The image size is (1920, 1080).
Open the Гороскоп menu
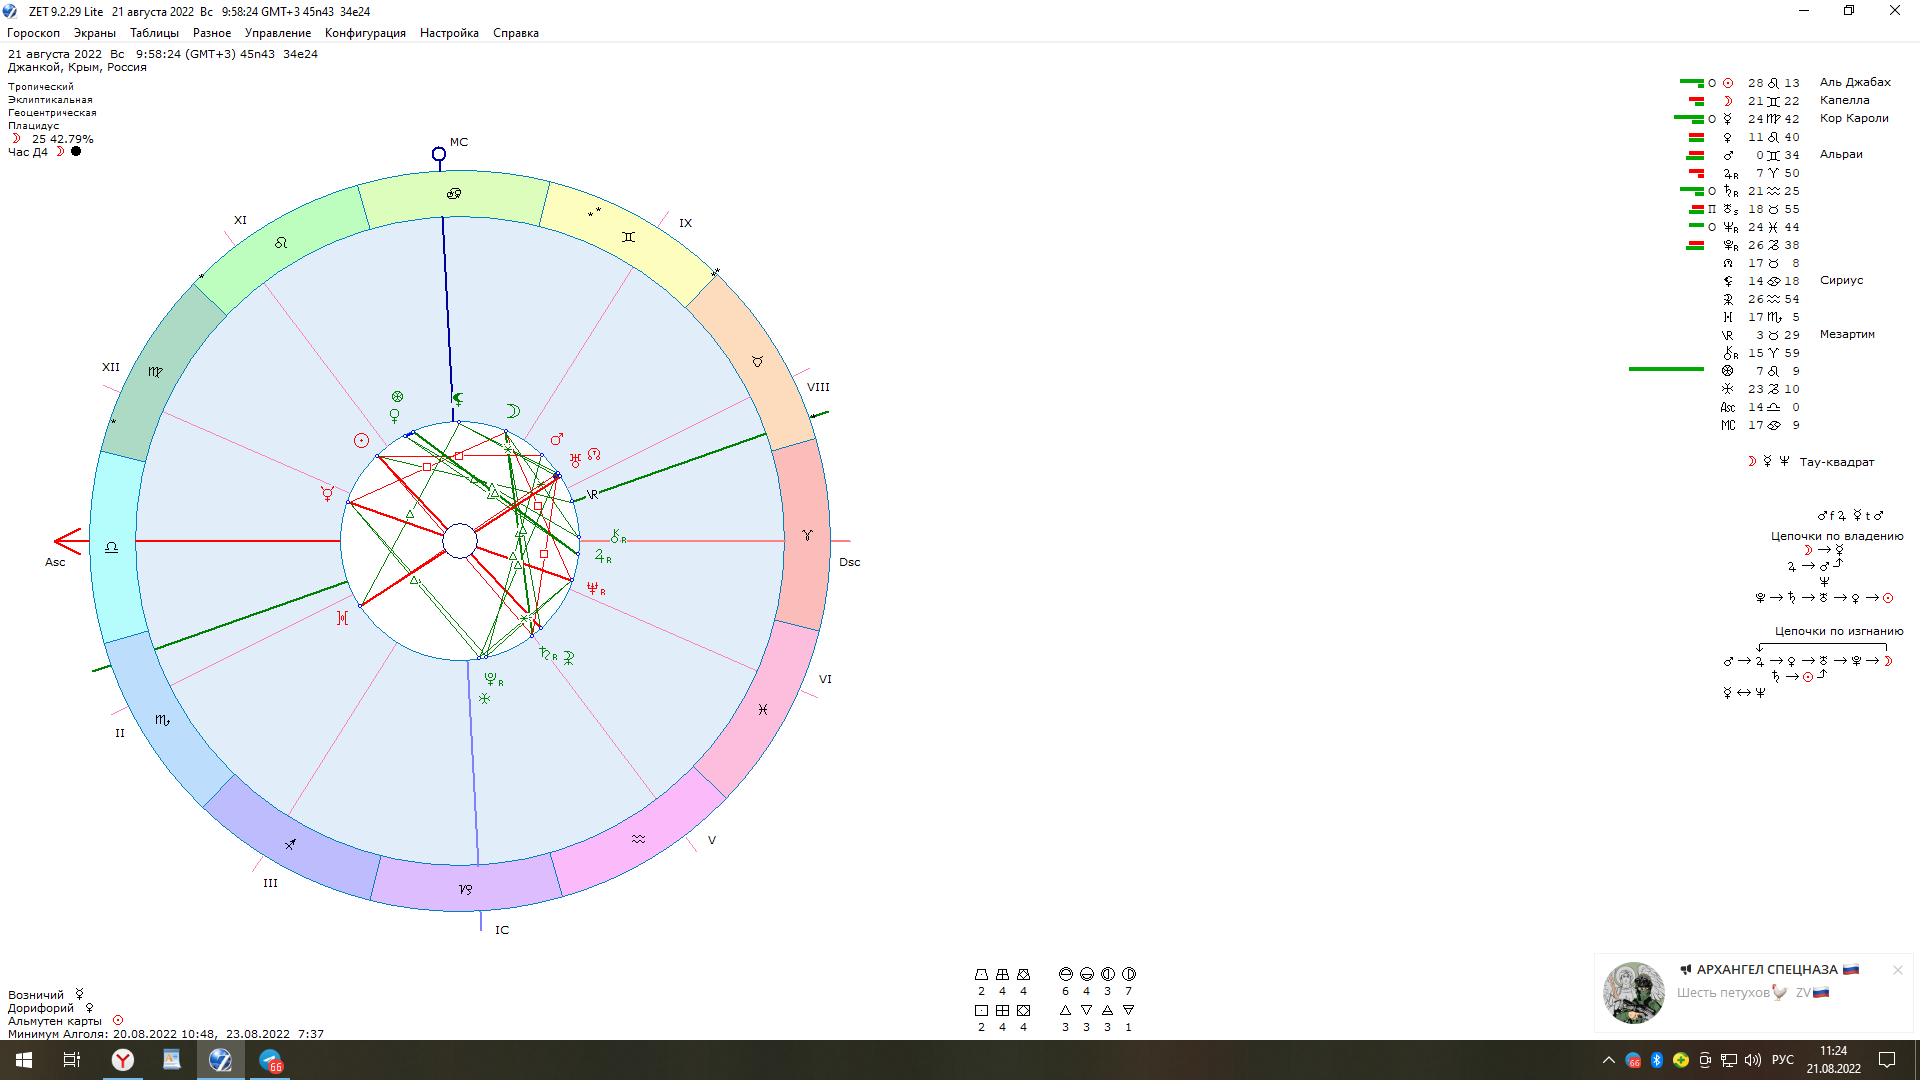[x=33, y=33]
